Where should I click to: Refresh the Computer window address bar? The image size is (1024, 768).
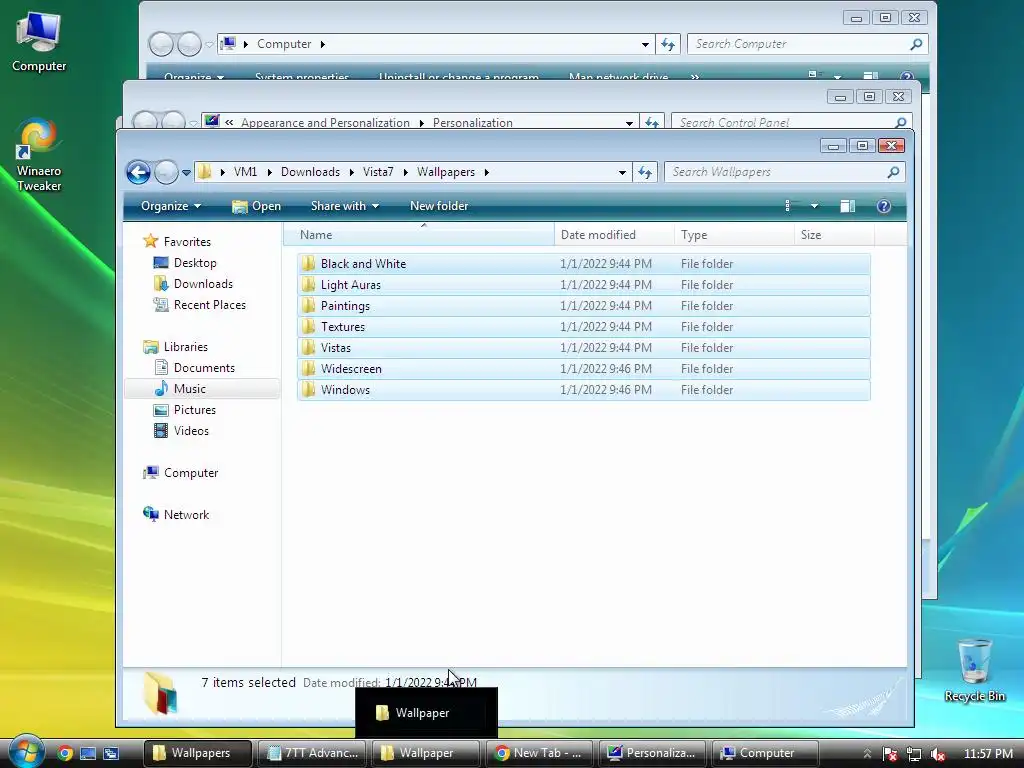pos(667,44)
